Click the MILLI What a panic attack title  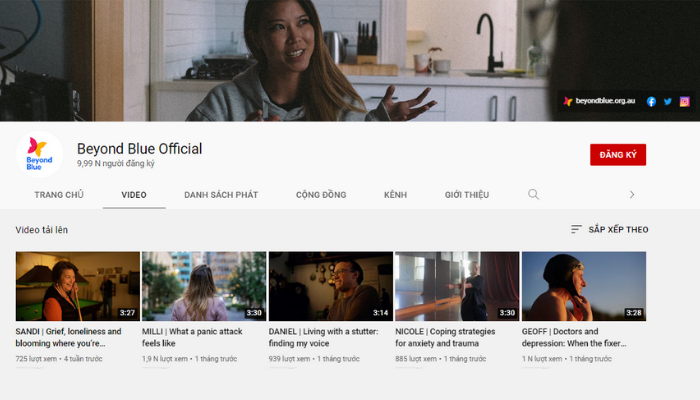pyautogui.click(x=192, y=338)
